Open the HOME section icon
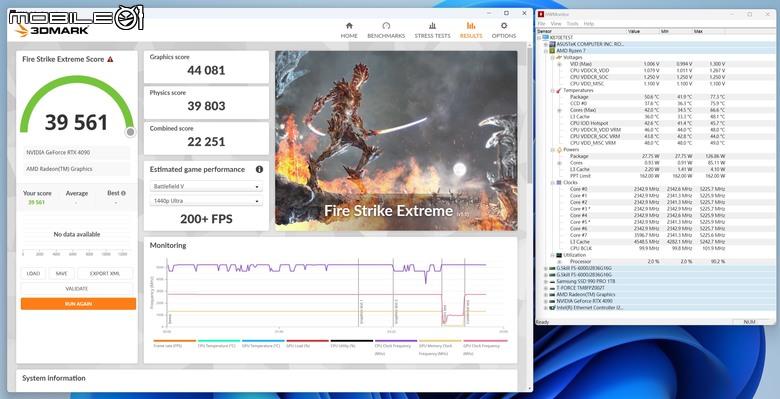 point(349,26)
